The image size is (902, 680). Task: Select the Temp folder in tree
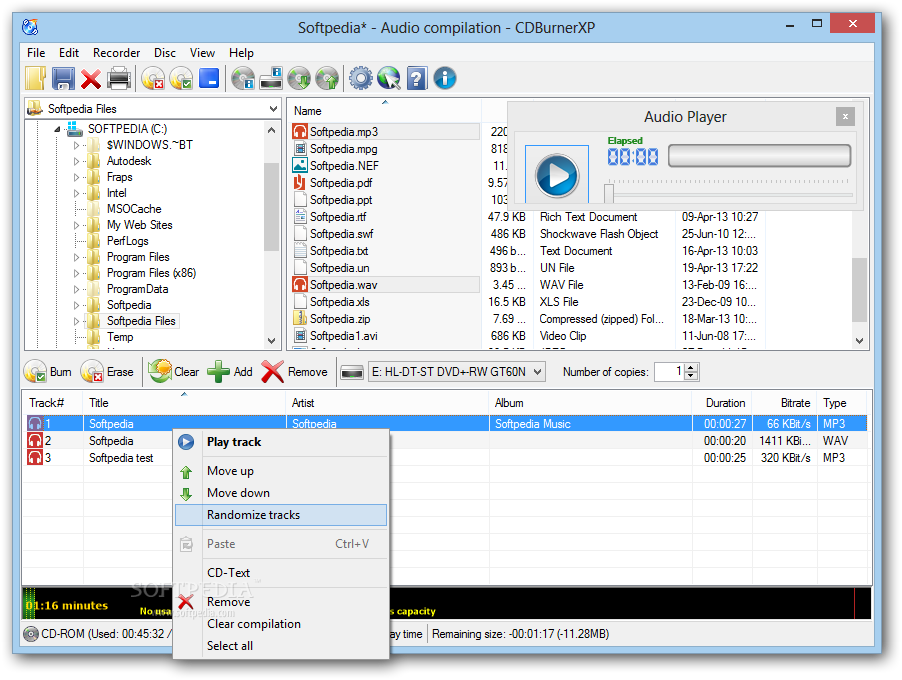click(120, 337)
